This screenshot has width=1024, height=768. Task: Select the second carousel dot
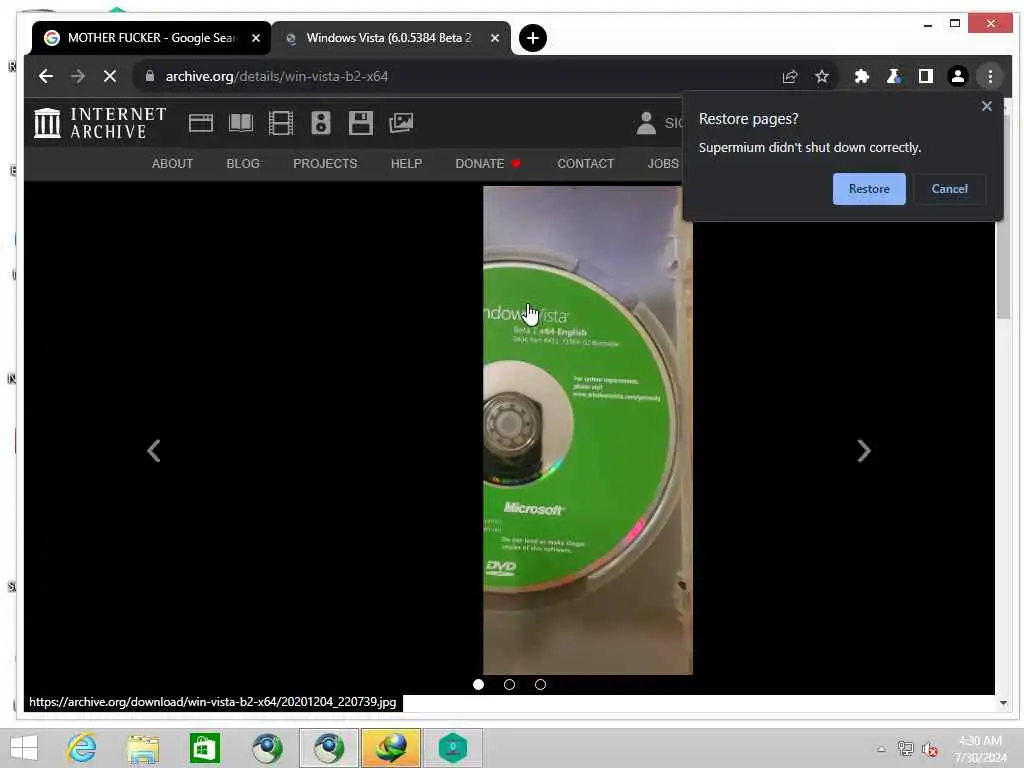click(x=509, y=684)
